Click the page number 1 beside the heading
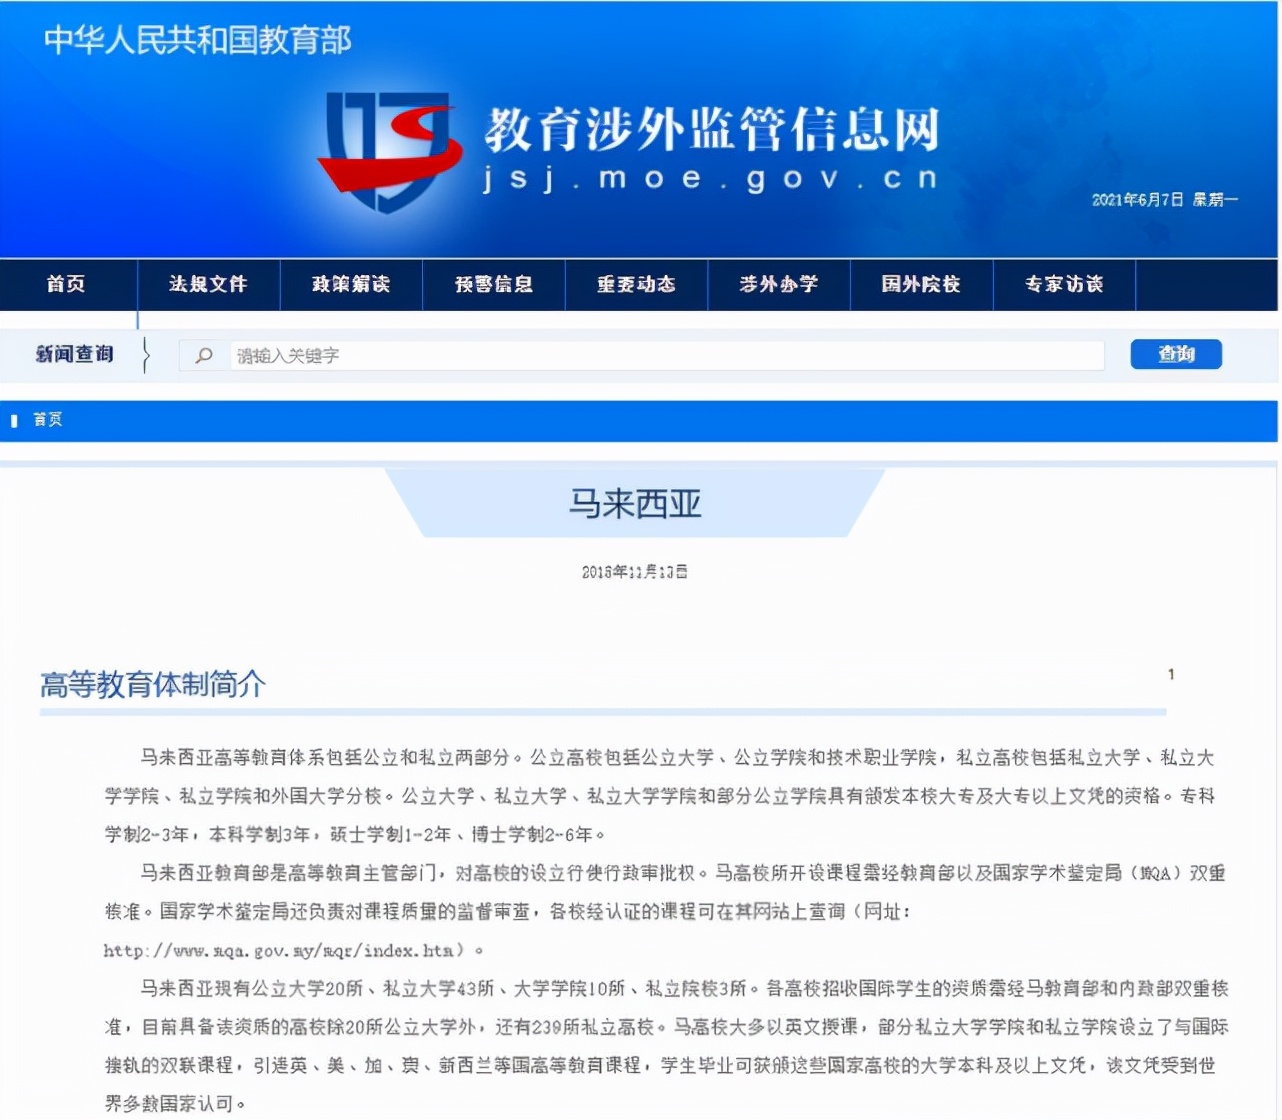1282x1120 pixels. (x=1171, y=674)
